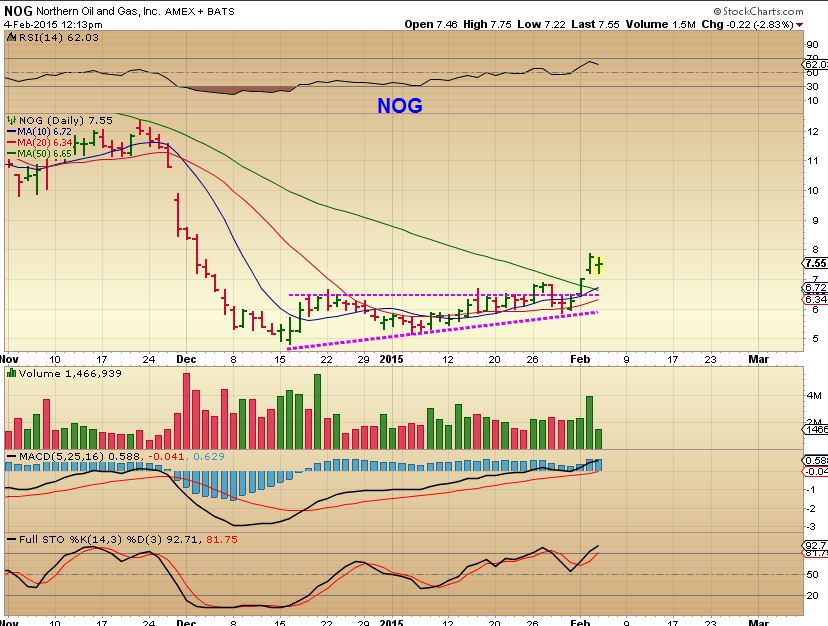Image resolution: width=828 pixels, height=626 pixels.
Task: Select the NOG (Daily) 7.55 legend label
Action: (x=65, y=120)
